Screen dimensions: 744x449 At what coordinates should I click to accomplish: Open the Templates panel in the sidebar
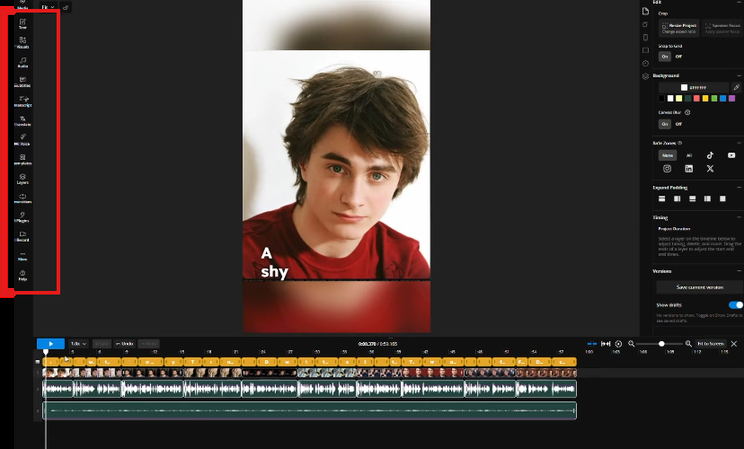22,159
